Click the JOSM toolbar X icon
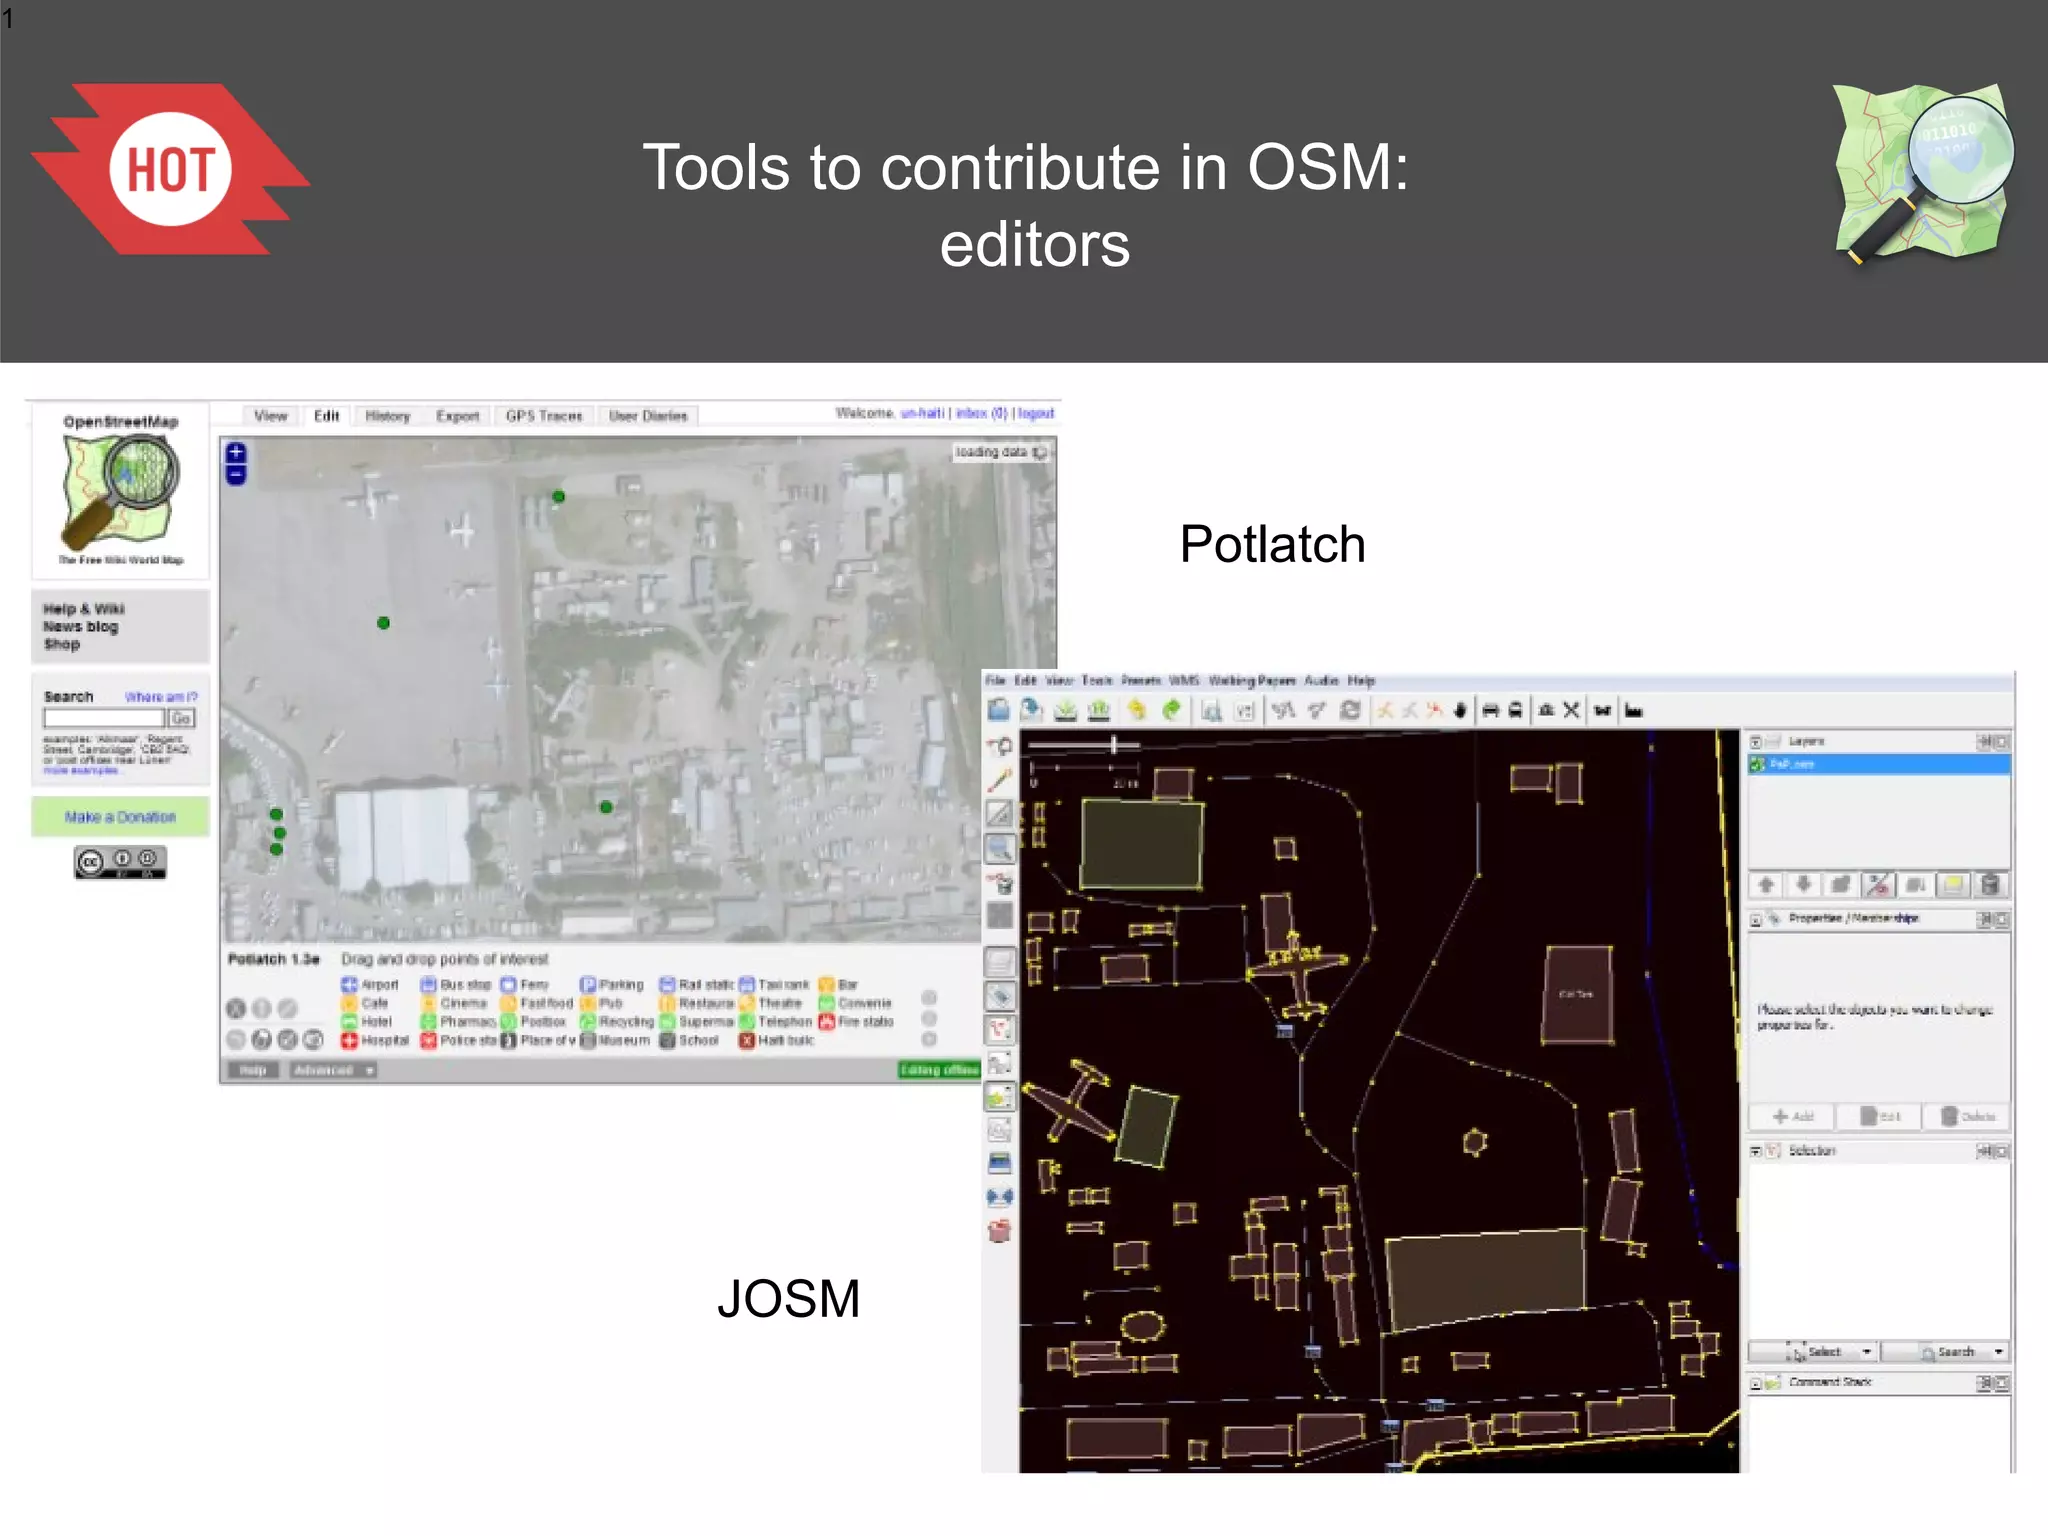 click(x=1571, y=710)
